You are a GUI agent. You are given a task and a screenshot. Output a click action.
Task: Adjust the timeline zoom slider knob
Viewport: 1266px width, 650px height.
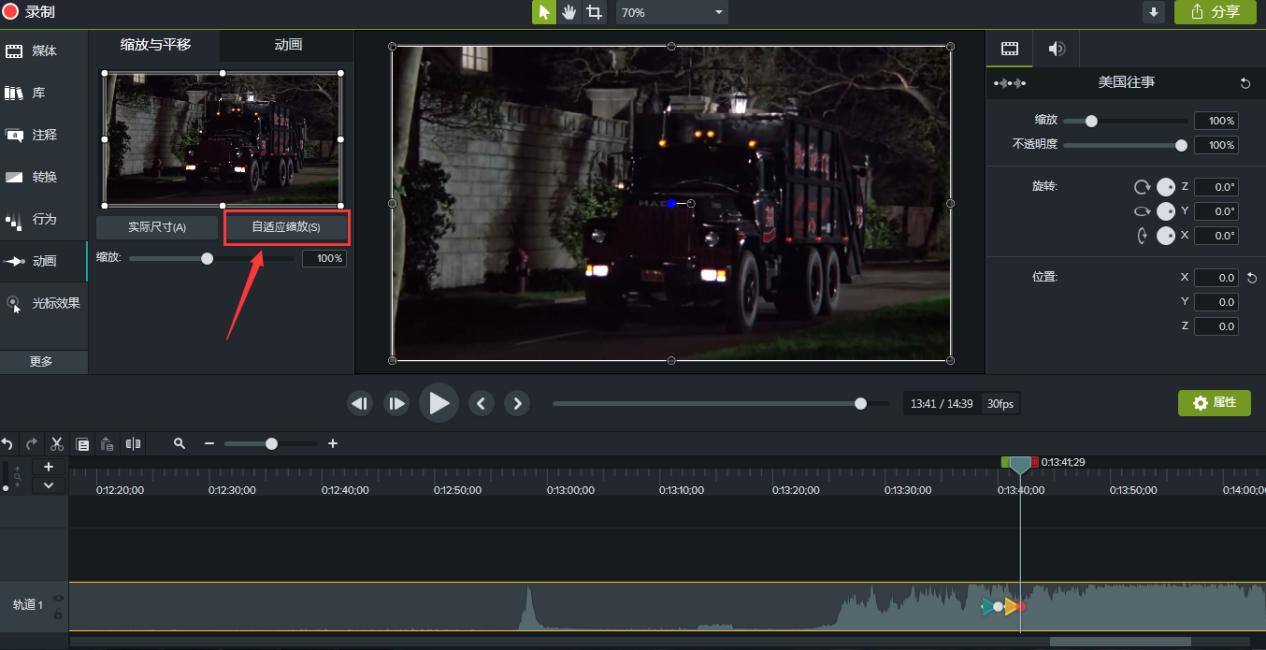click(x=271, y=443)
